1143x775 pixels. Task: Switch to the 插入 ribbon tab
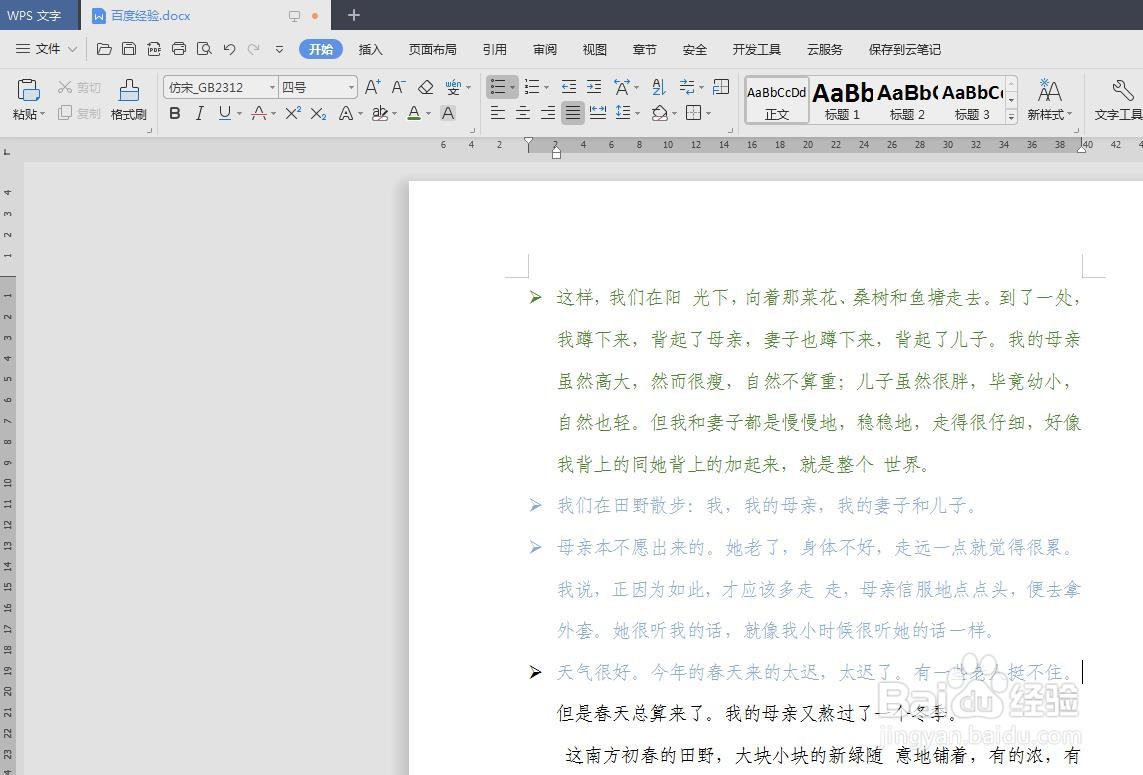(370, 49)
